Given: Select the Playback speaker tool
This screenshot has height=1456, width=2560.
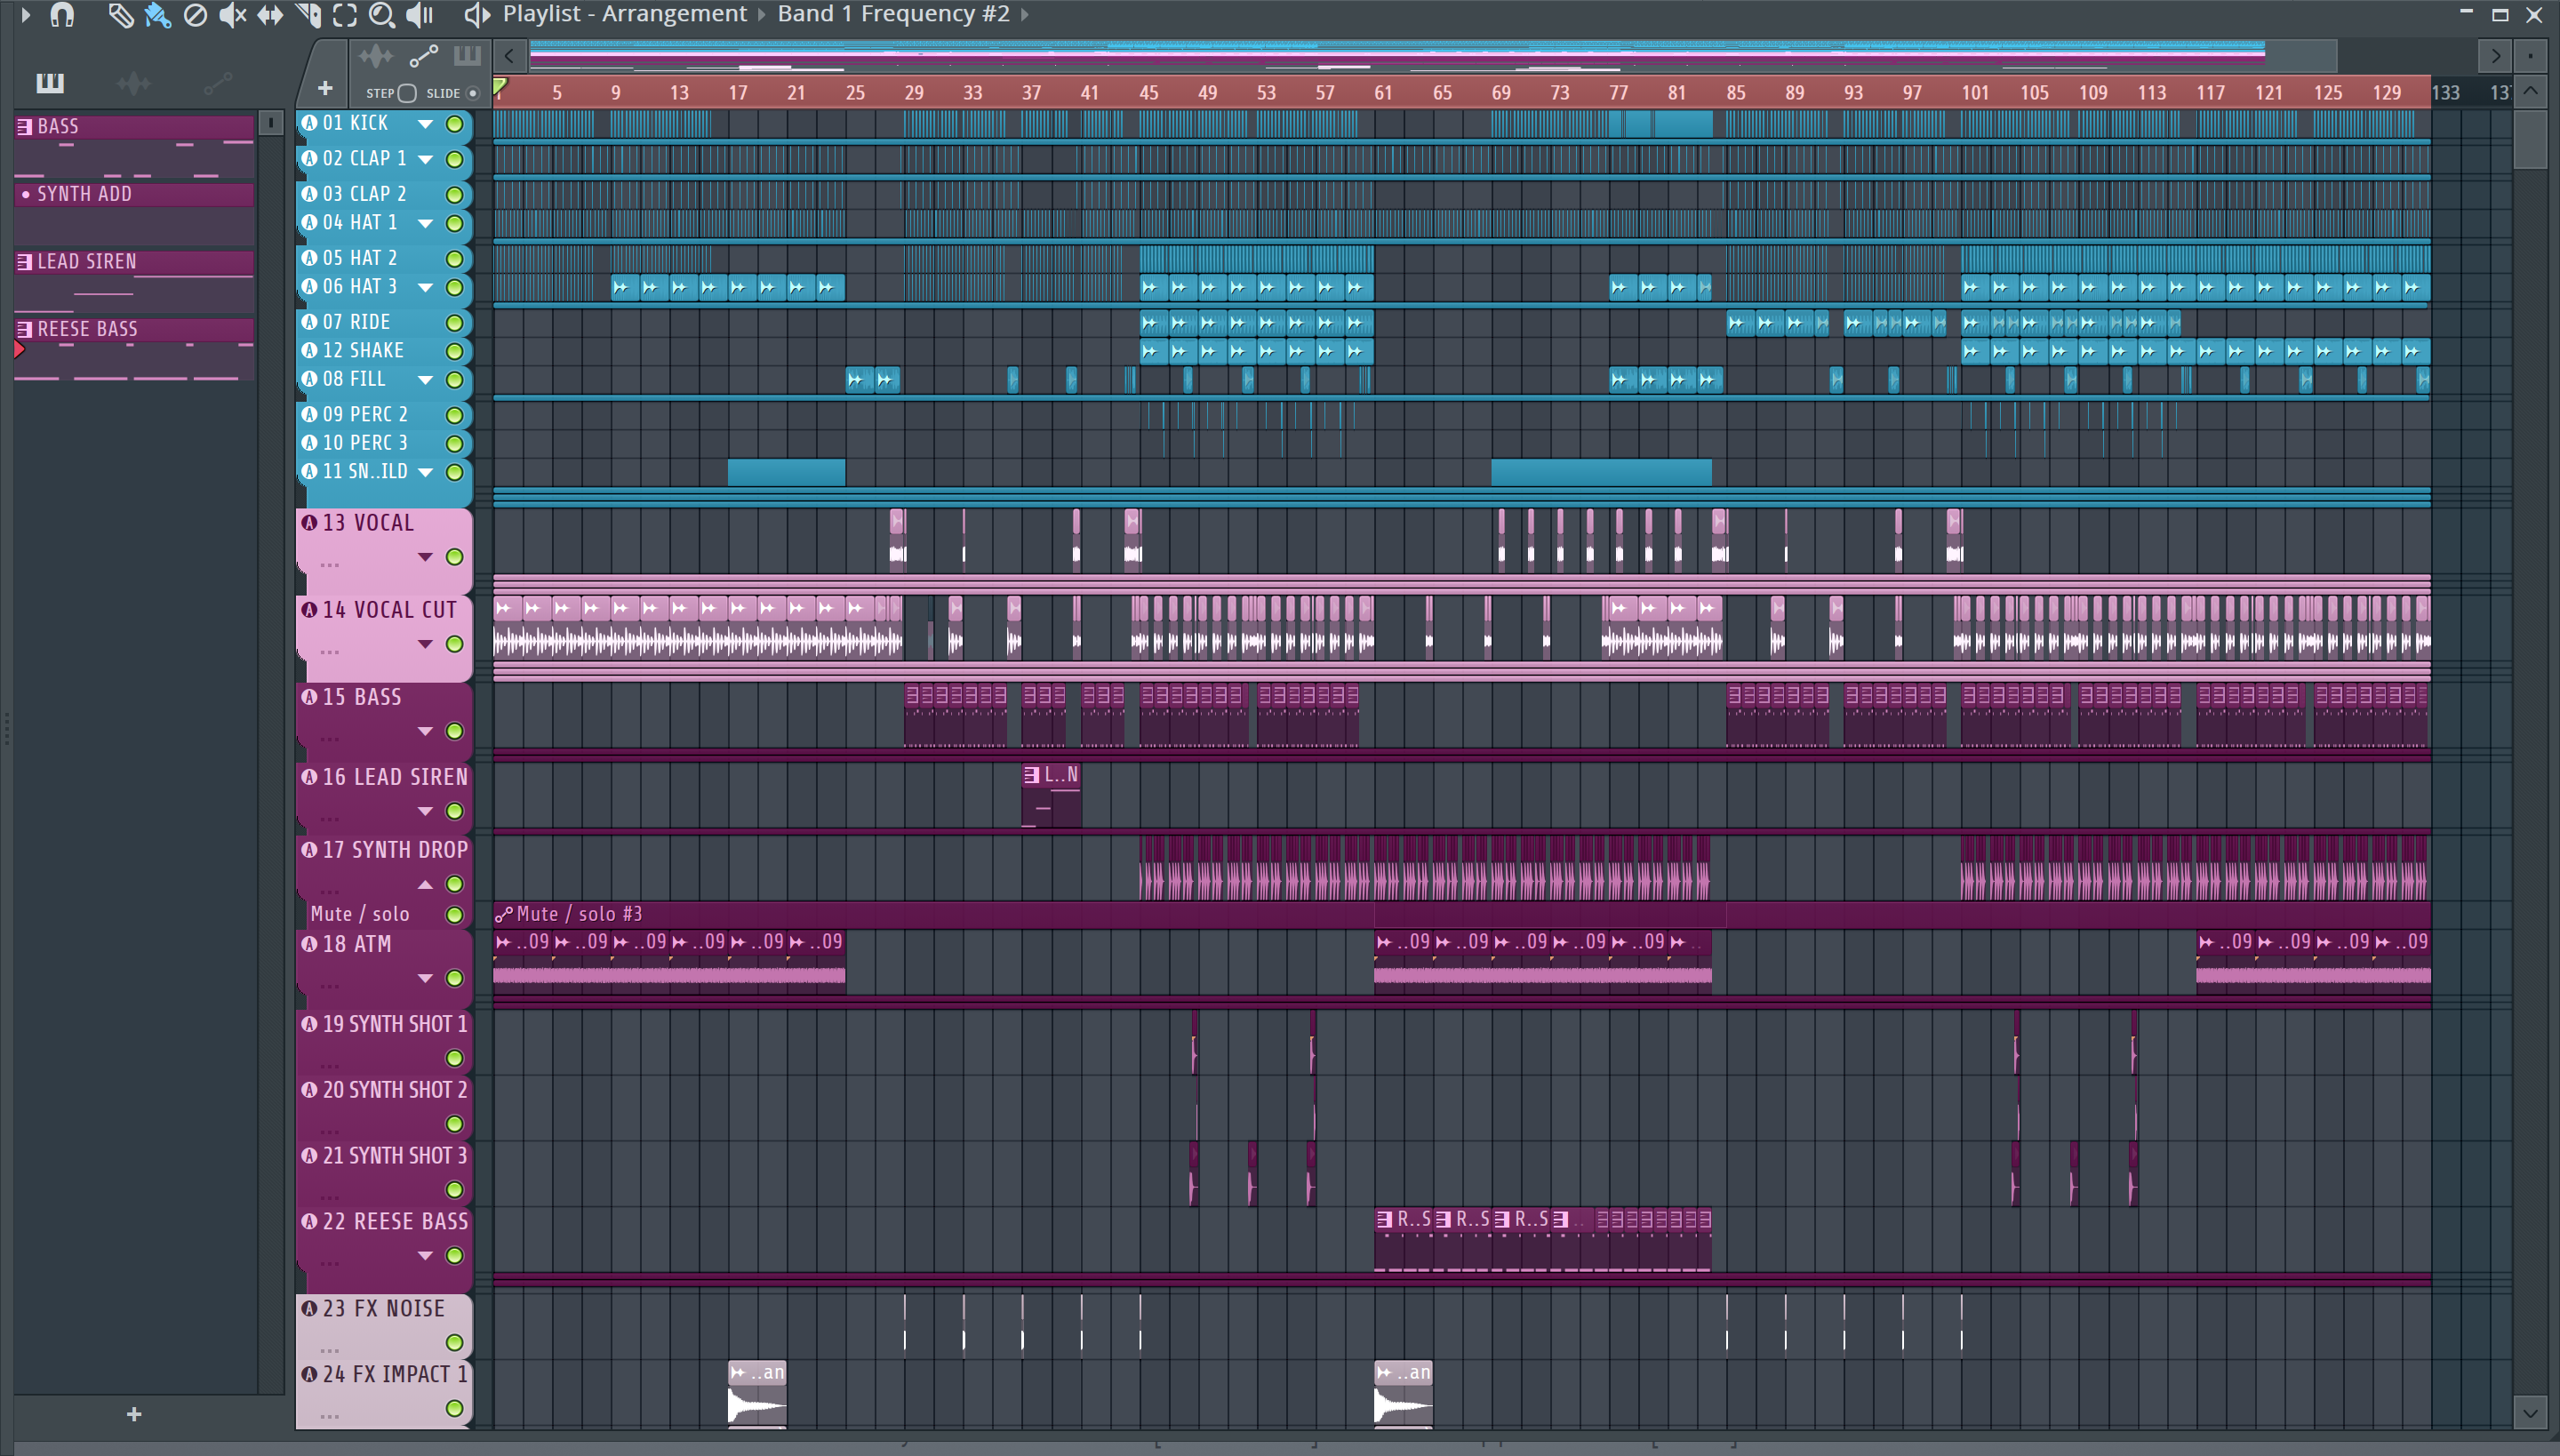Looking at the screenshot, I should point(420,15).
